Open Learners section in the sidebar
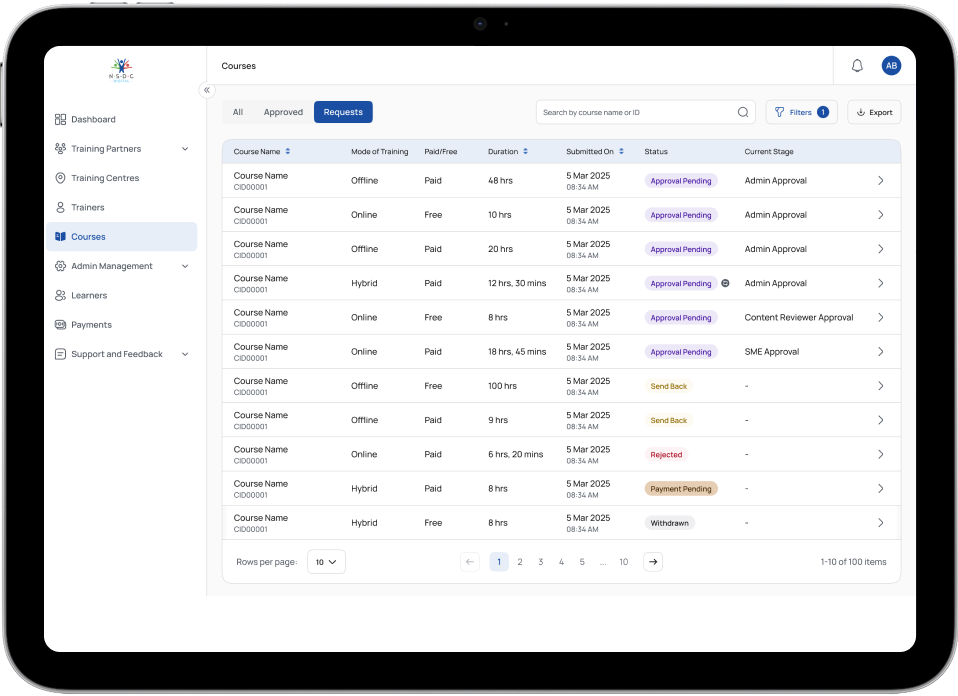The width and height of the screenshot is (958, 696). tap(89, 295)
